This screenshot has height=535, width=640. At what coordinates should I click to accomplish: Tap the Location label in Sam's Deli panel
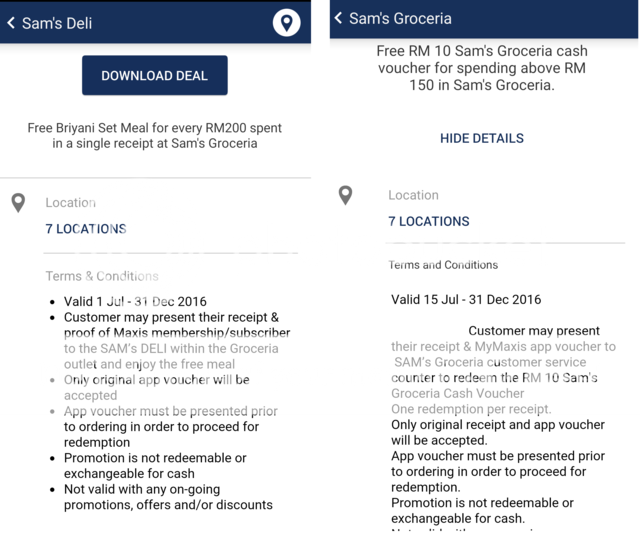70,203
